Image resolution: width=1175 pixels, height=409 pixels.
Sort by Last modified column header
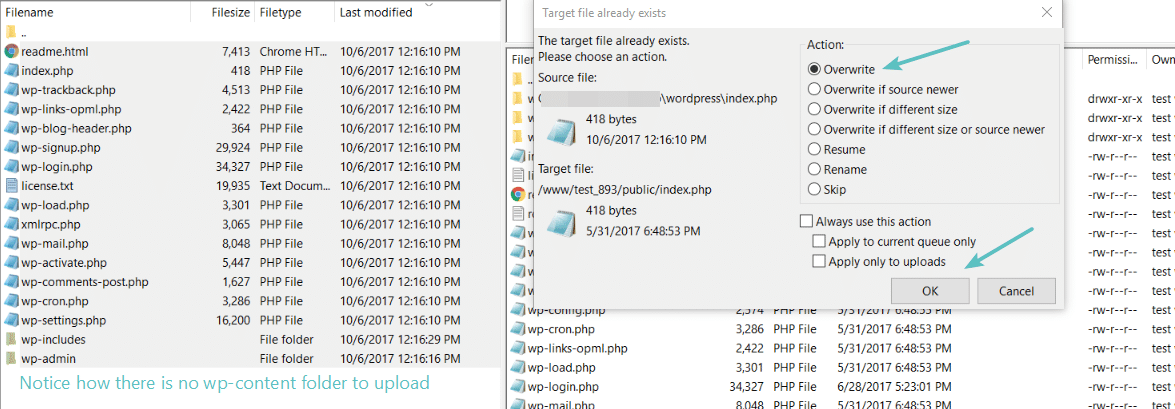pos(375,13)
